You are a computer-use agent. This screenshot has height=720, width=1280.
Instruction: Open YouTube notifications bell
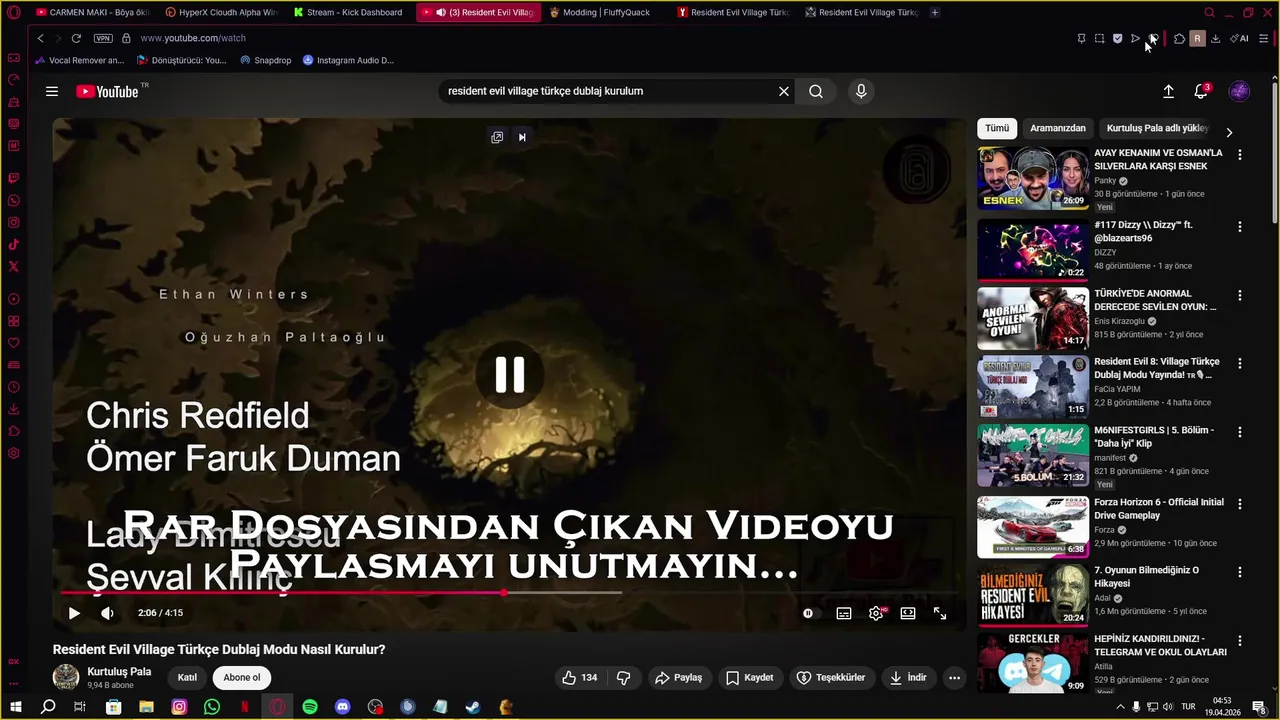point(1201,91)
